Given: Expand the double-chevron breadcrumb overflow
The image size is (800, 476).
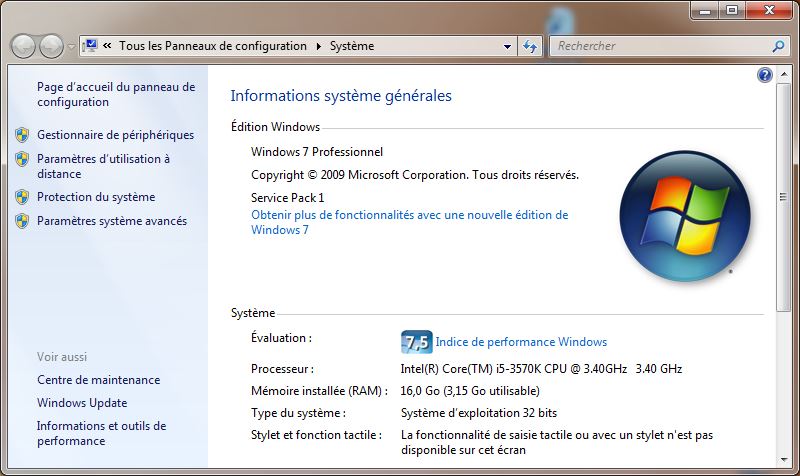Looking at the screenshot, I should 107,46.
